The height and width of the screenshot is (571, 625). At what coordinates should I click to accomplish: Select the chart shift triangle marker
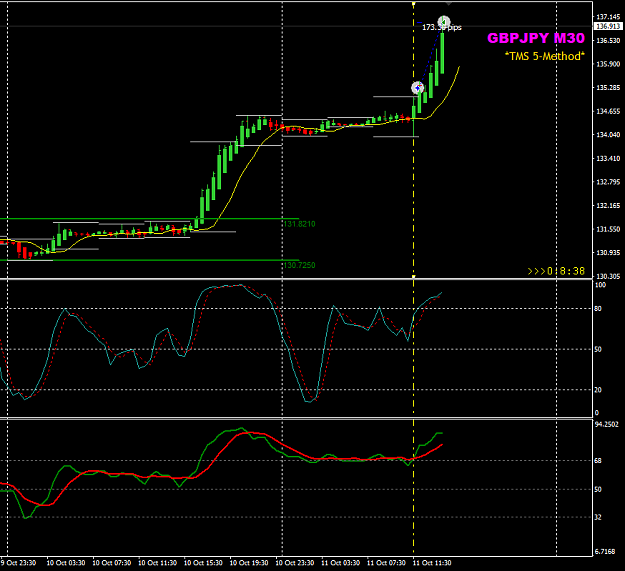[448, 4]
